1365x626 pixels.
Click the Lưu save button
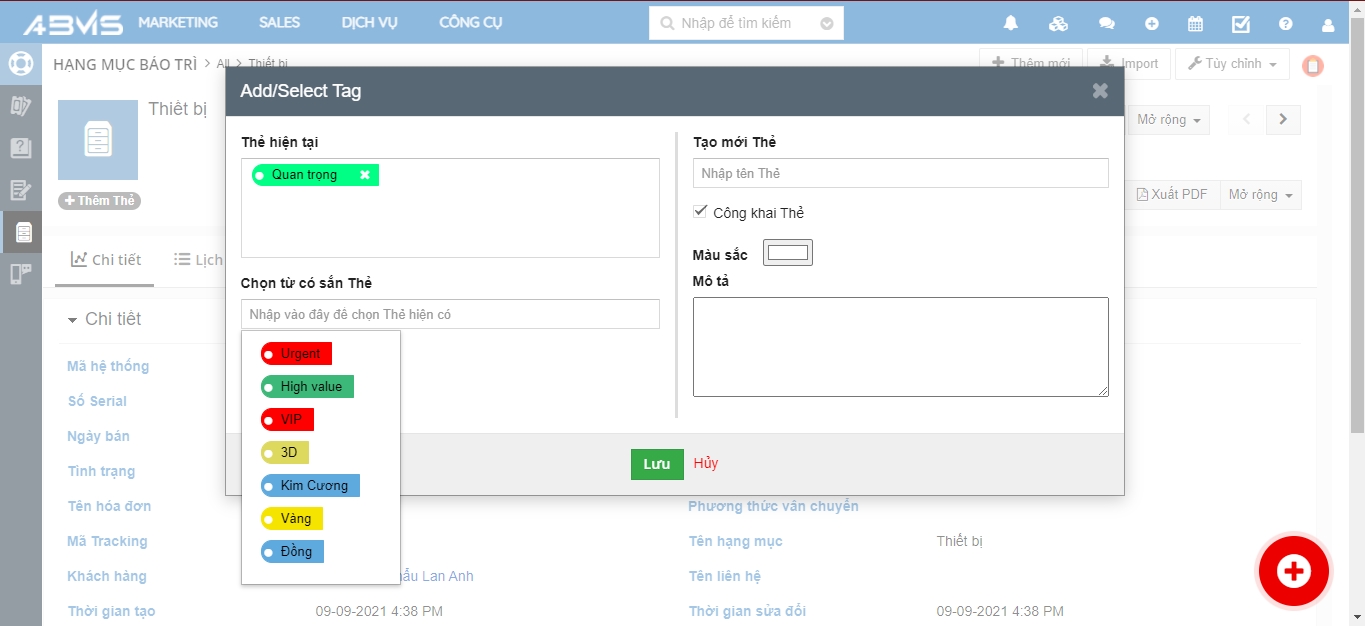coord(657,464)
